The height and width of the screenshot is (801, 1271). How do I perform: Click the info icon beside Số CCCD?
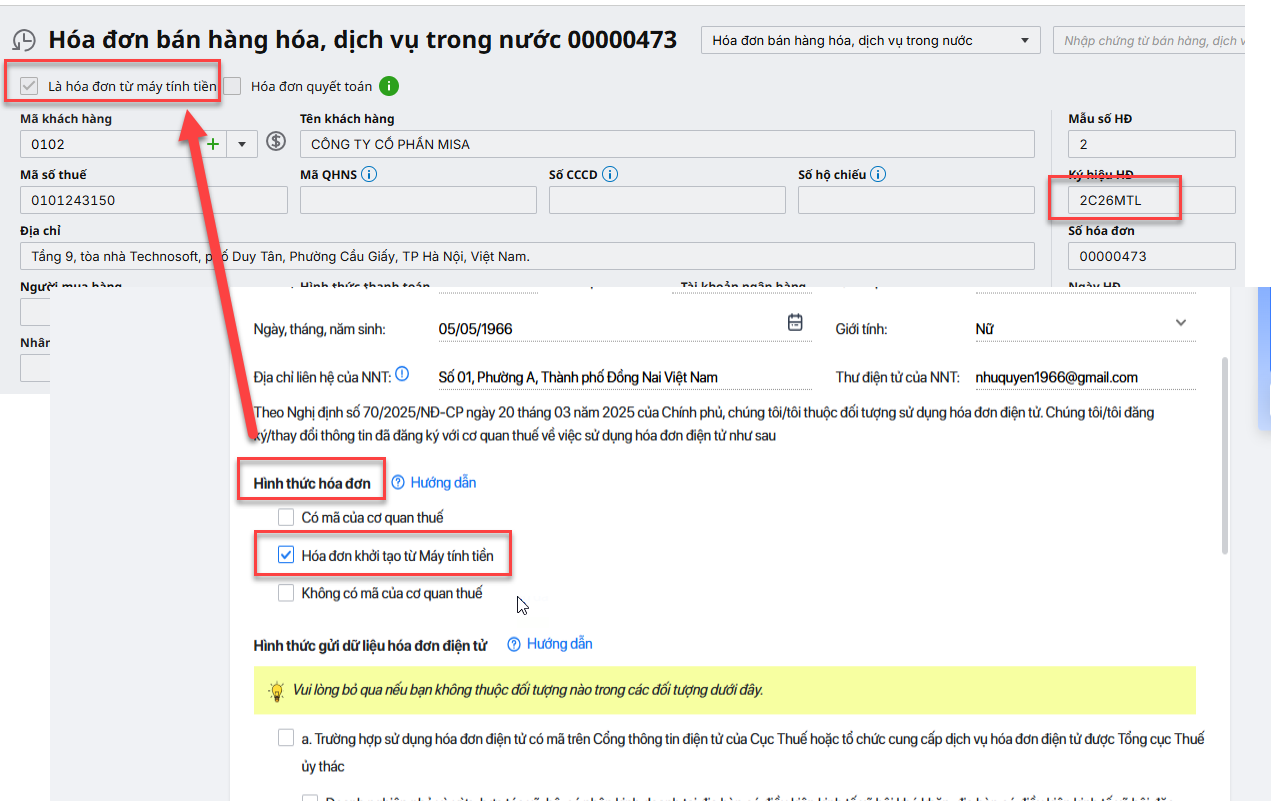pyautogui.click(x=610, y=174)
